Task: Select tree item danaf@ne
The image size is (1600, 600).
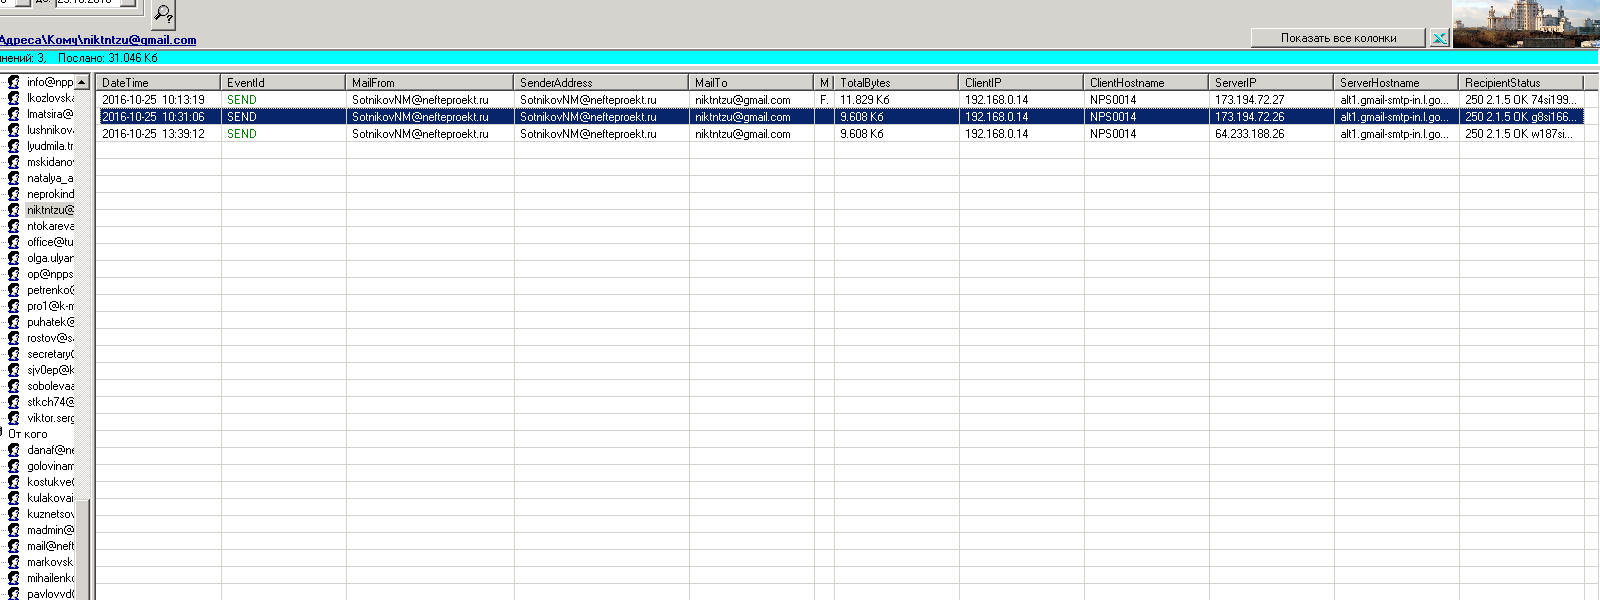Action: coord(50,450)
